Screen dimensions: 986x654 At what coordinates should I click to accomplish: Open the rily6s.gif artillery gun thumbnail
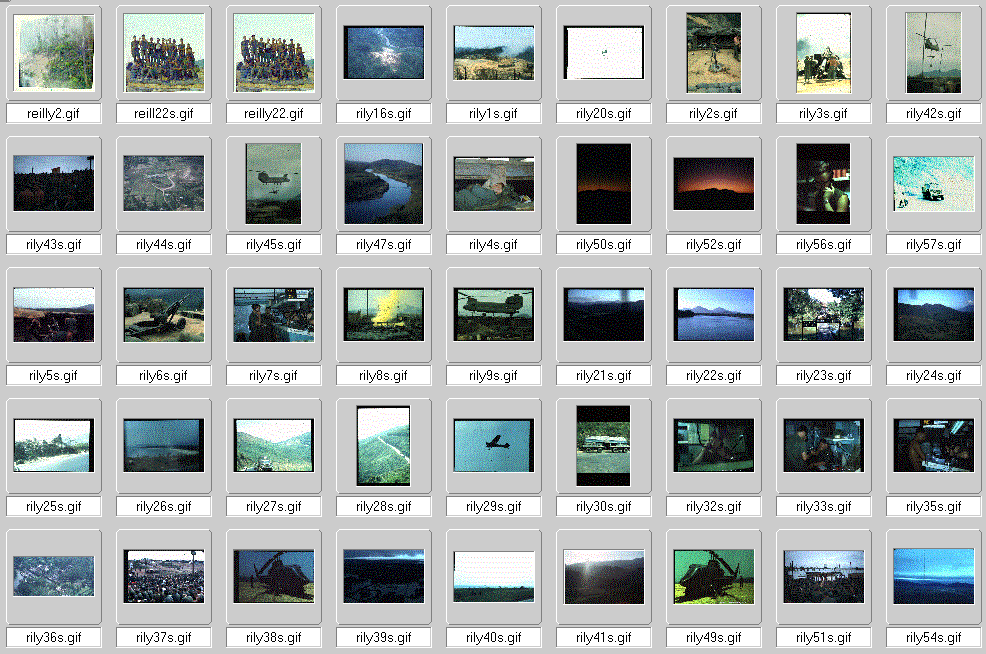[164, 314]
